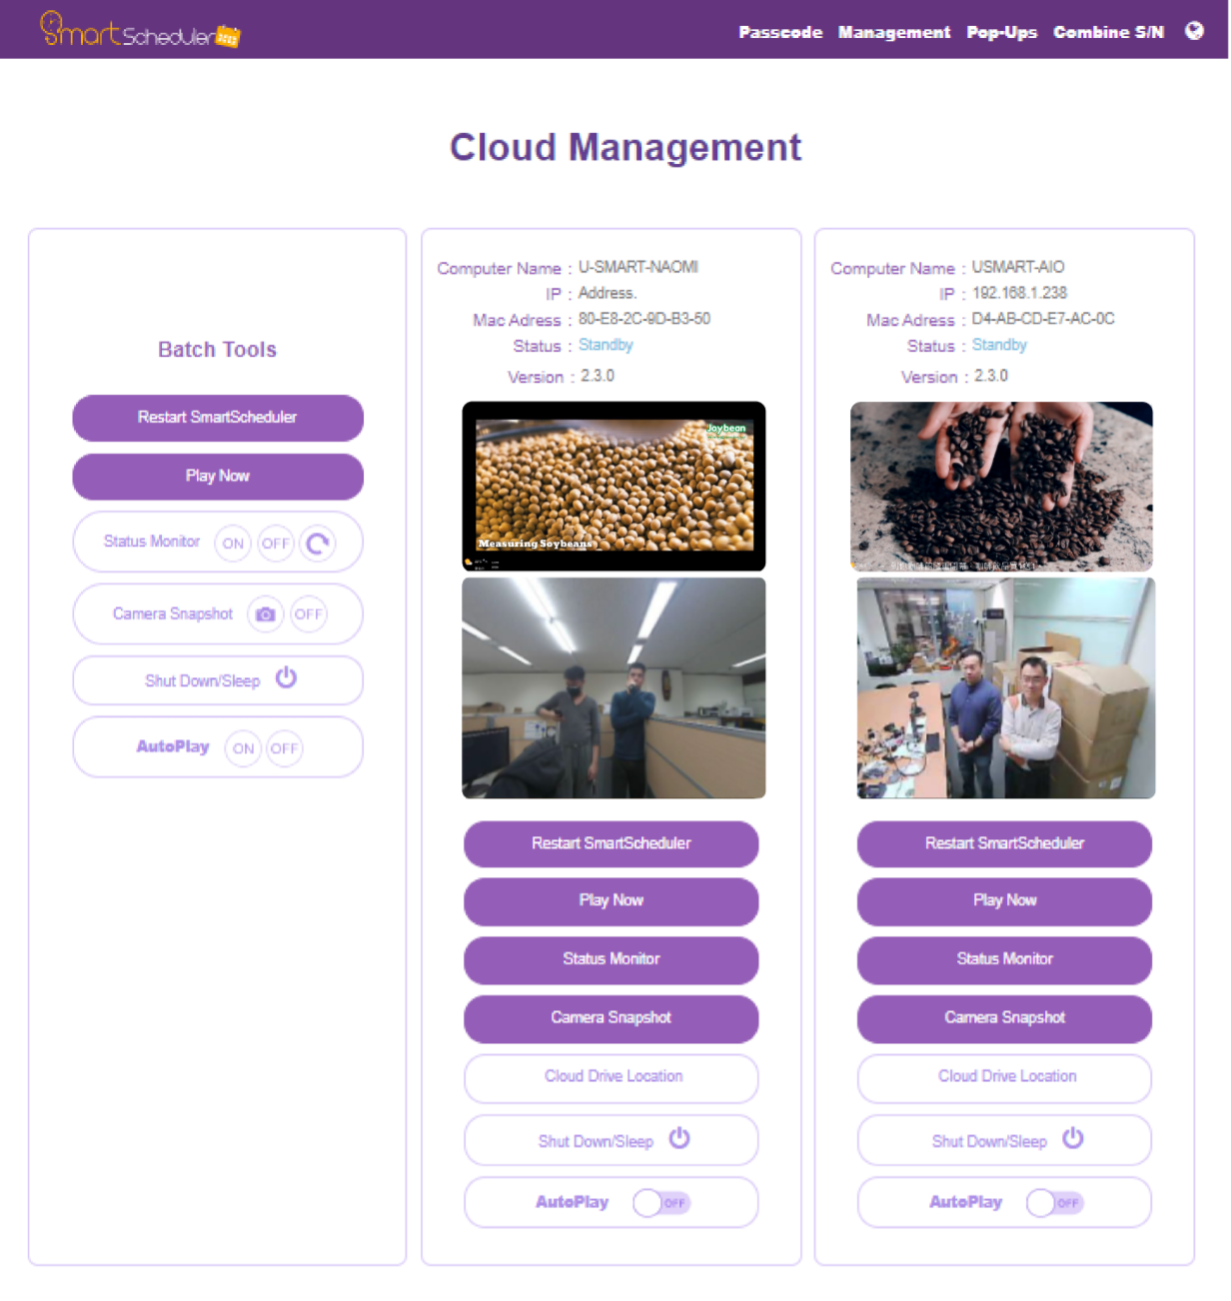Viewport: 1231px width, 1301px height.
Task: Toggle AutoPlay switch for USMART-AIO
Action: click(1055, 1202)
